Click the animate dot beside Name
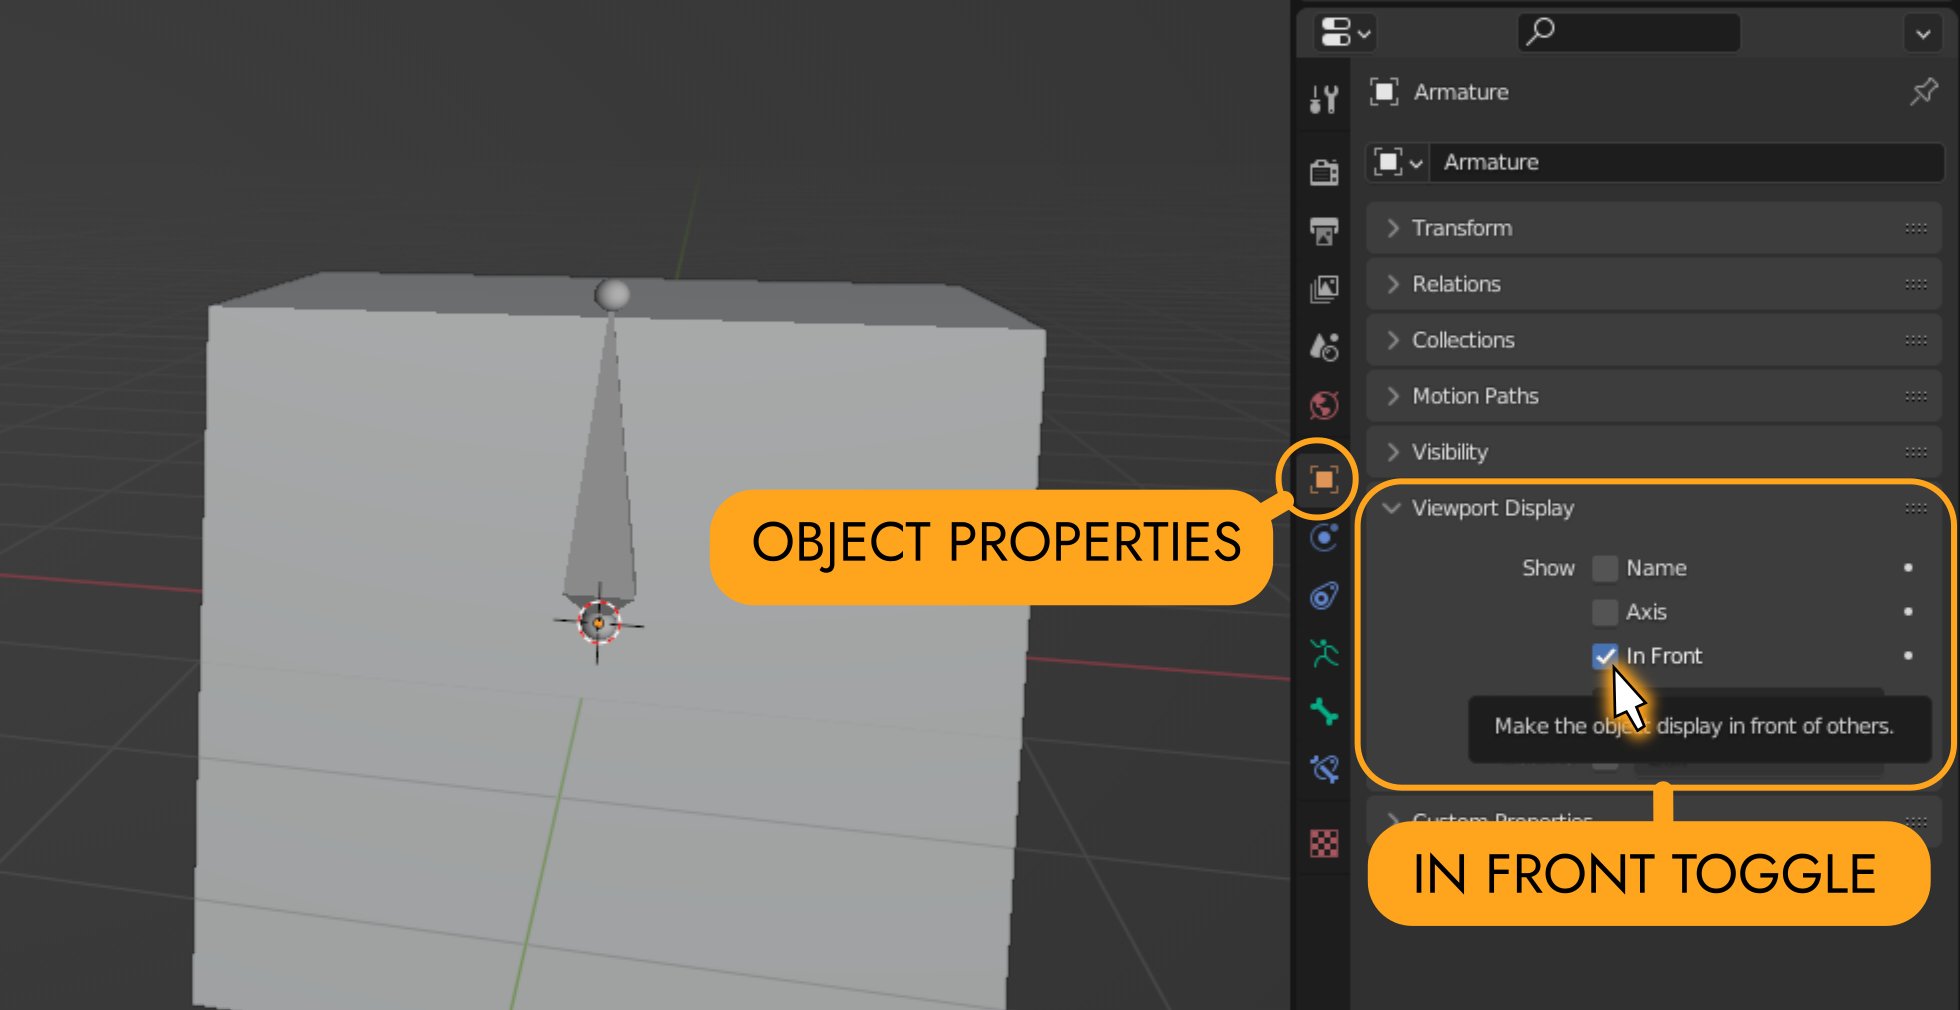The width and height of the screenshot is (1960, 1010). click(1908, 568)
